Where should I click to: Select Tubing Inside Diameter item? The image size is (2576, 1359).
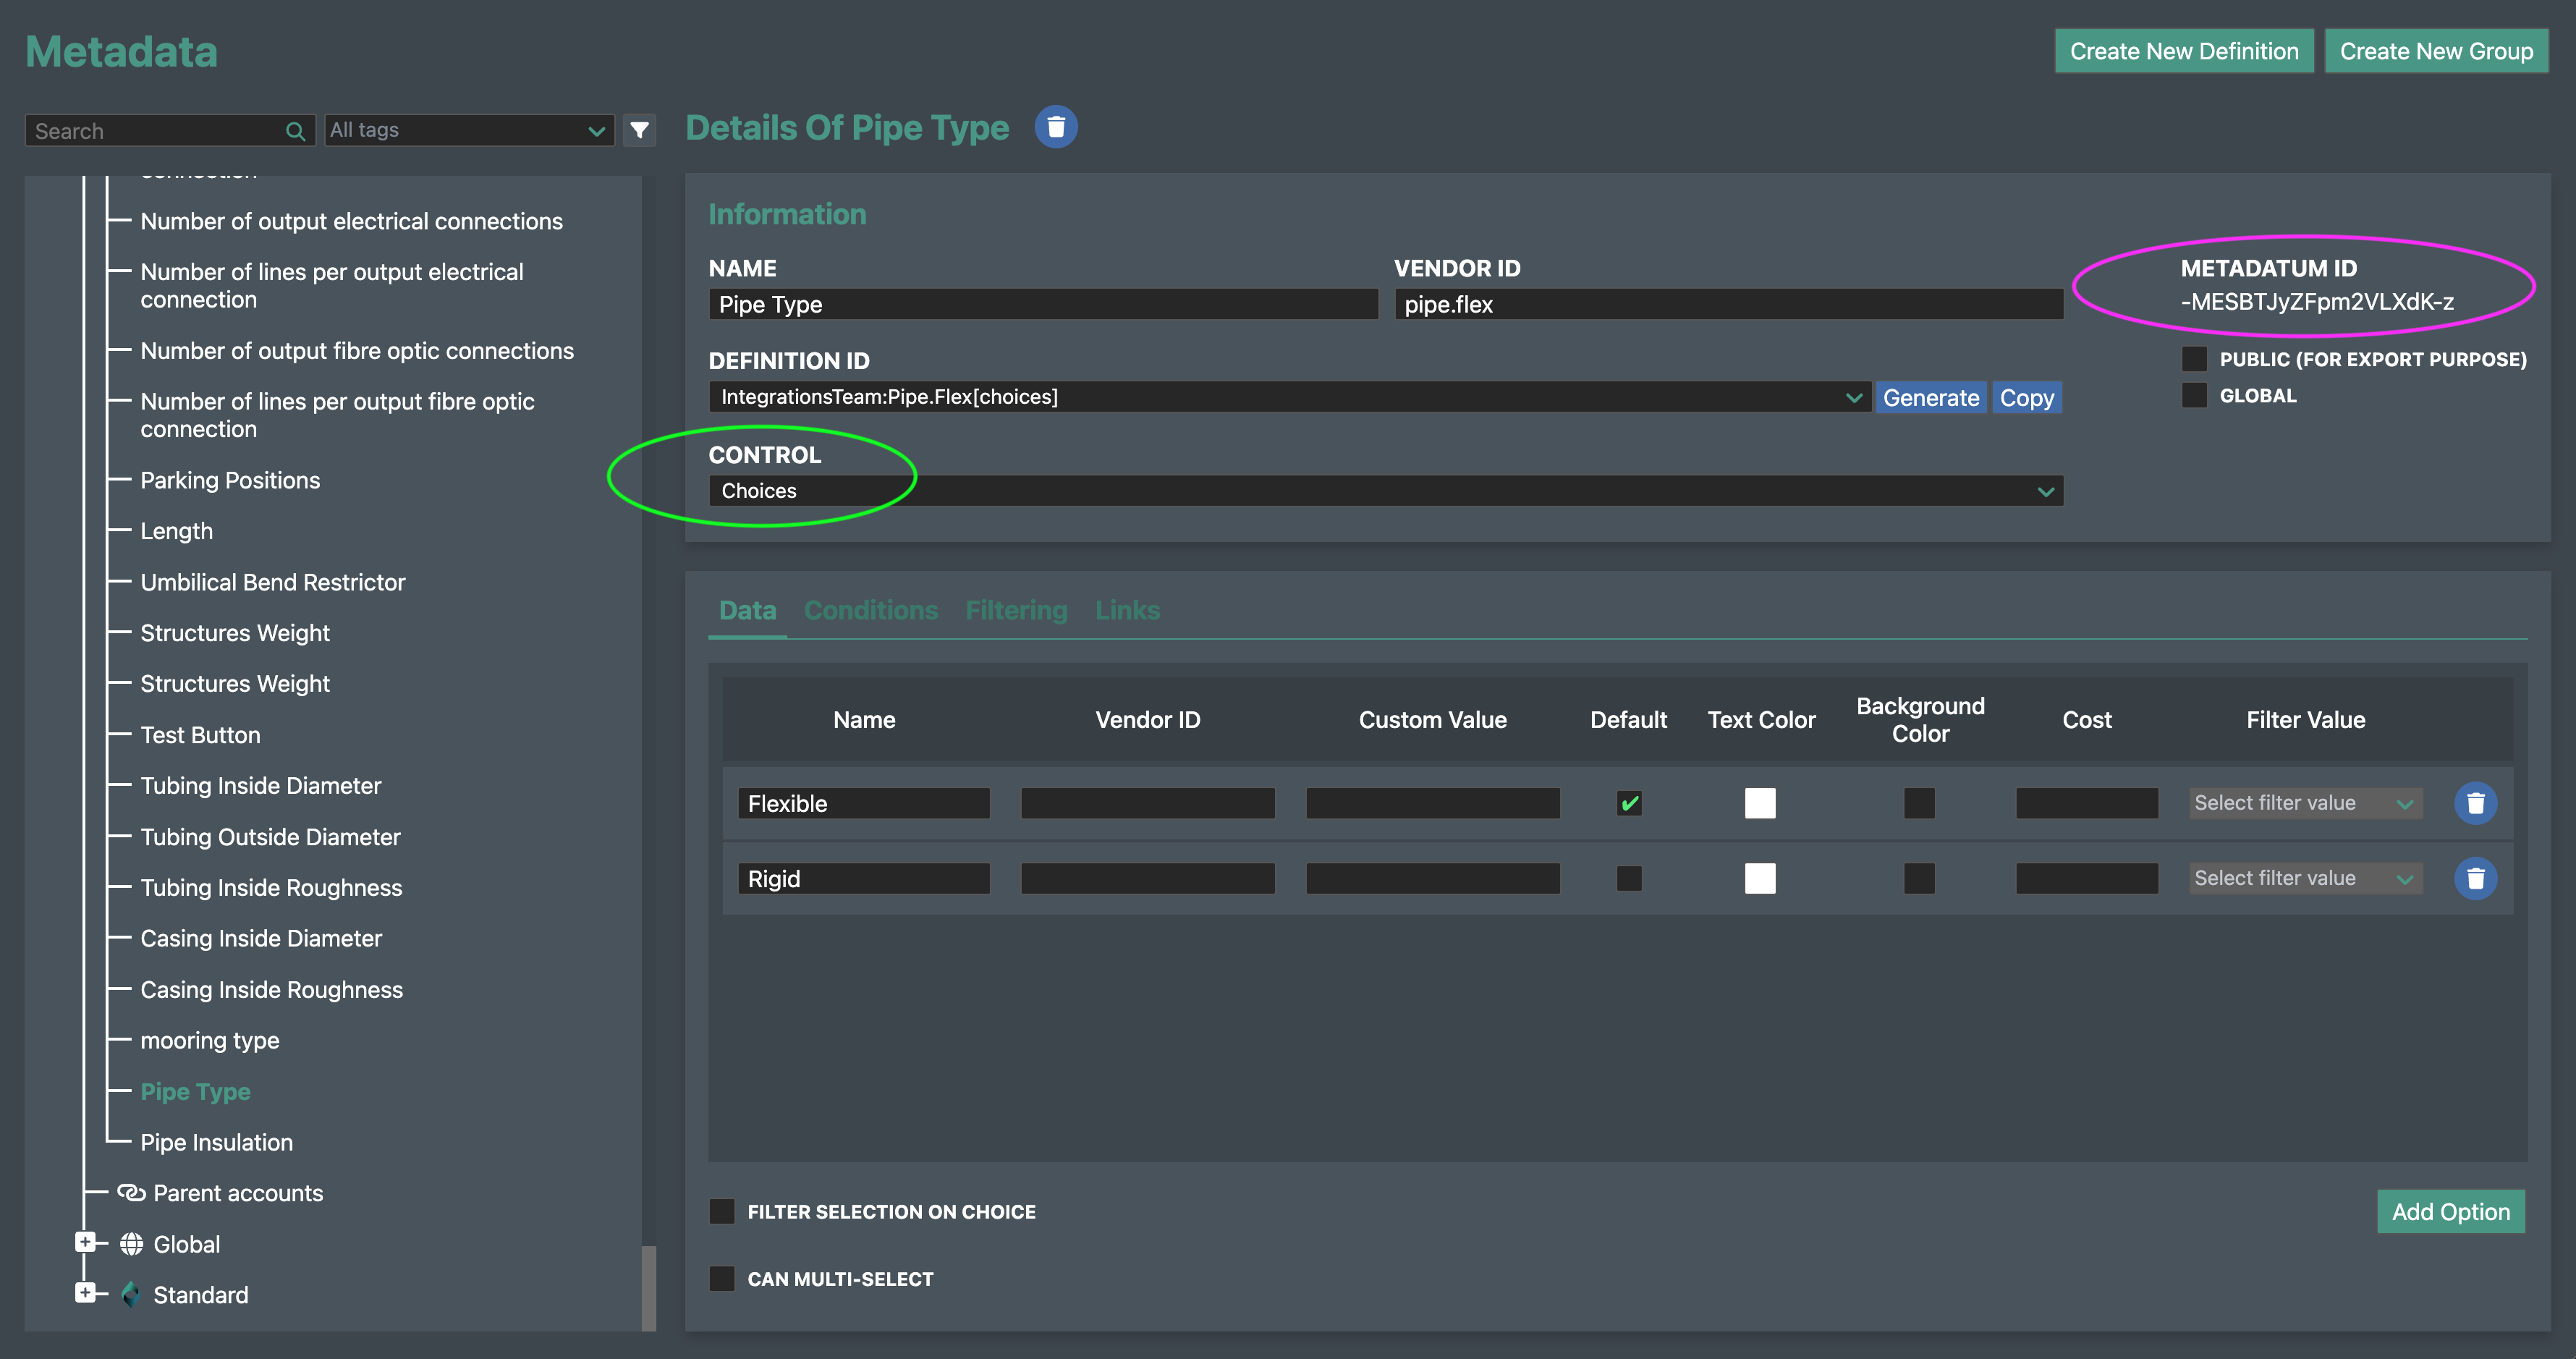[260, 786]
